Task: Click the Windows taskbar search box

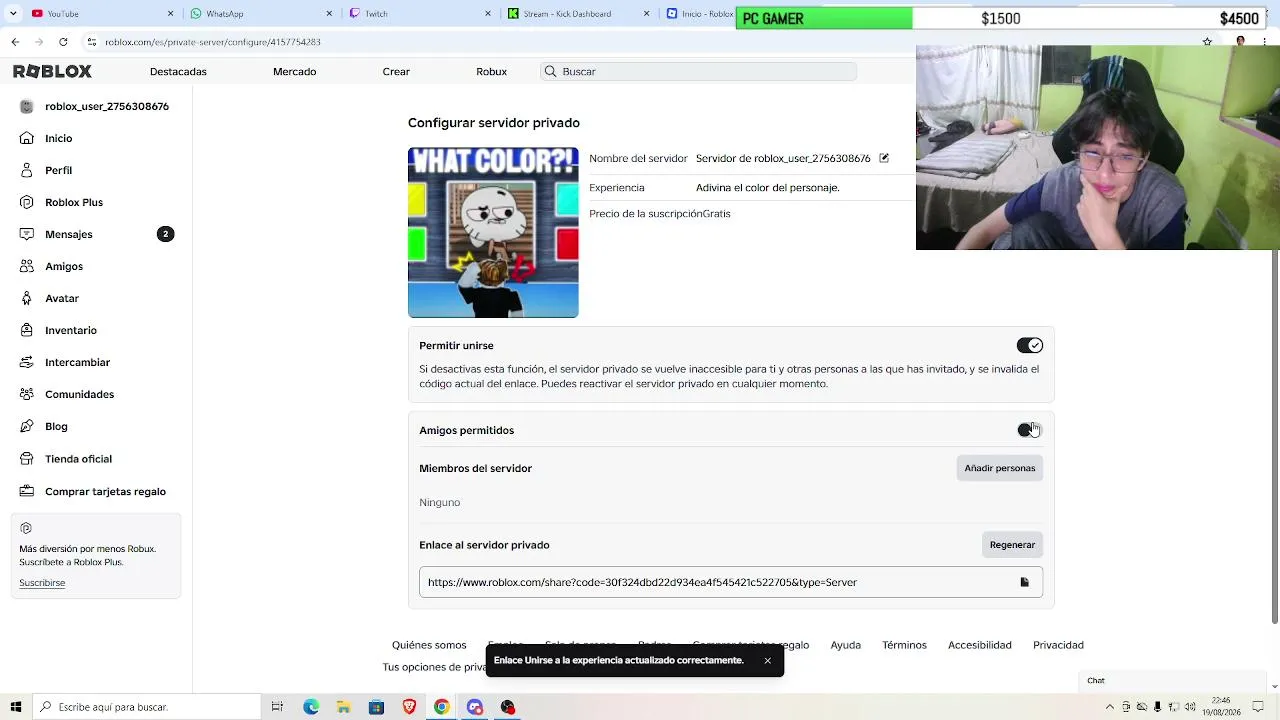Action: 146,707
